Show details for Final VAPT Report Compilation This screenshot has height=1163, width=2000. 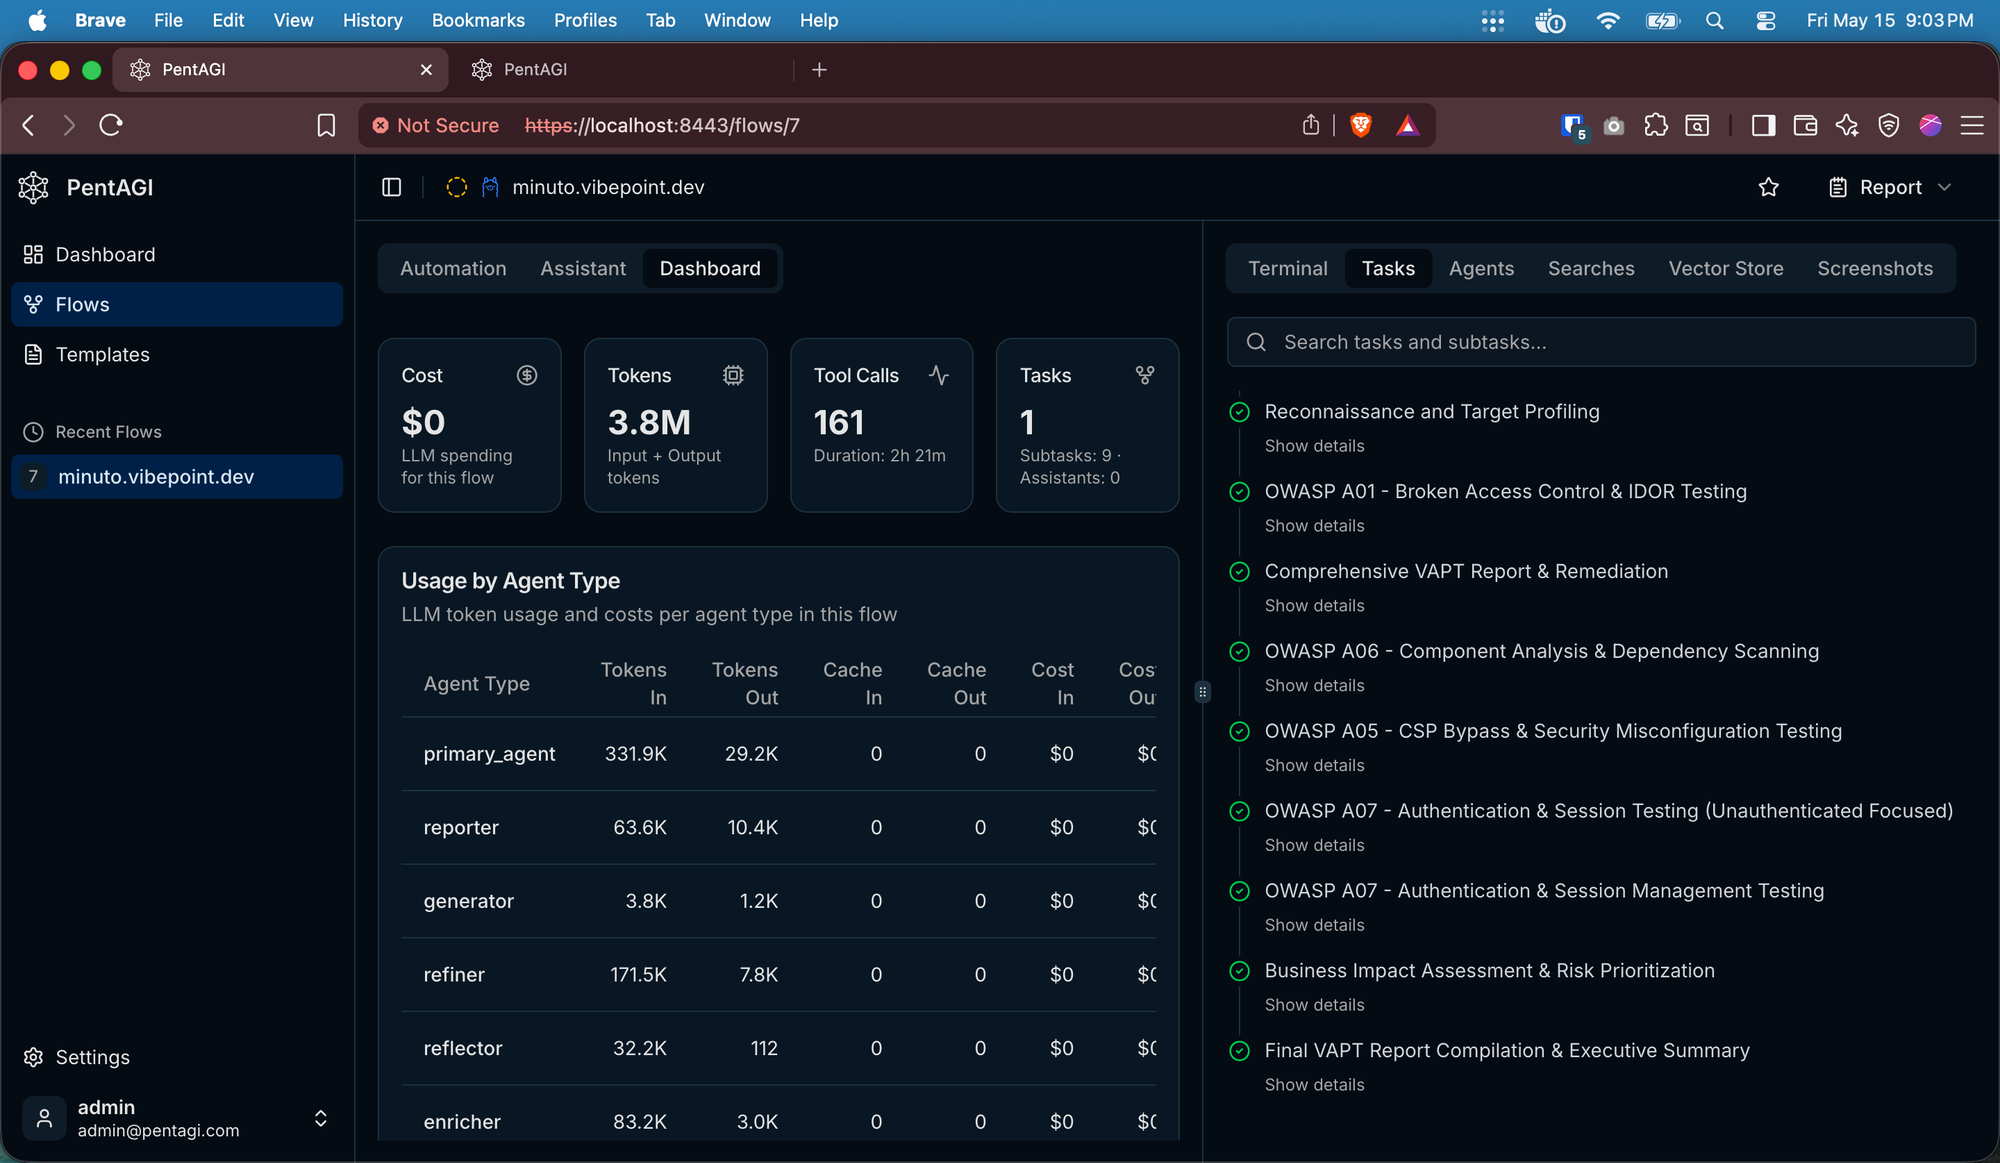click(x=1314, y=1085)
